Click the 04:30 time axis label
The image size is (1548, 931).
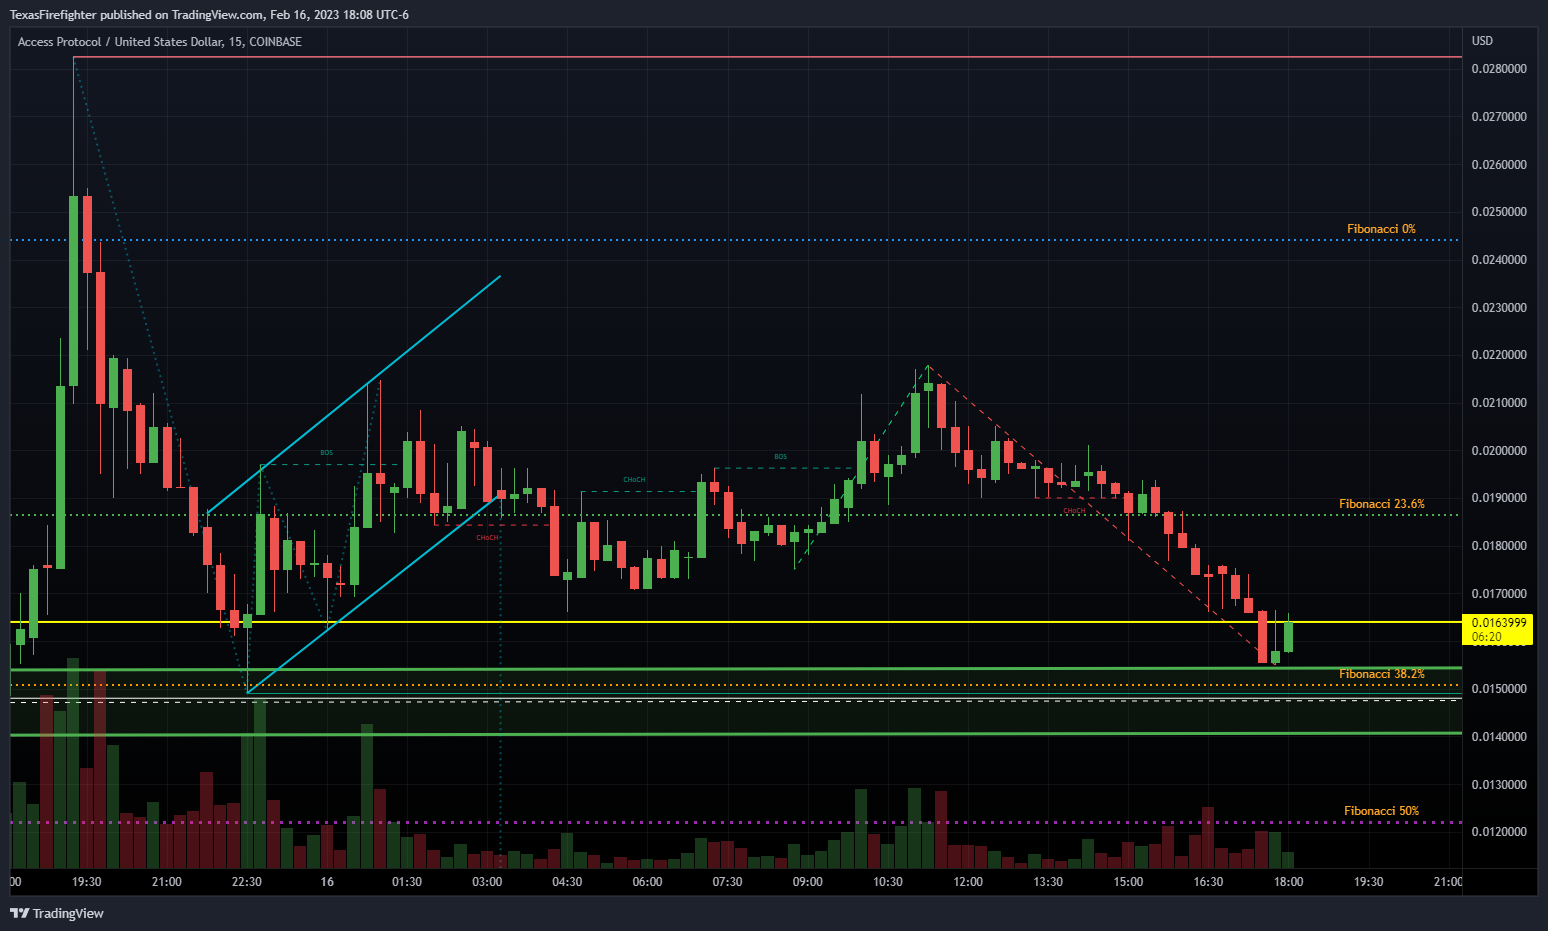point(567,882)
